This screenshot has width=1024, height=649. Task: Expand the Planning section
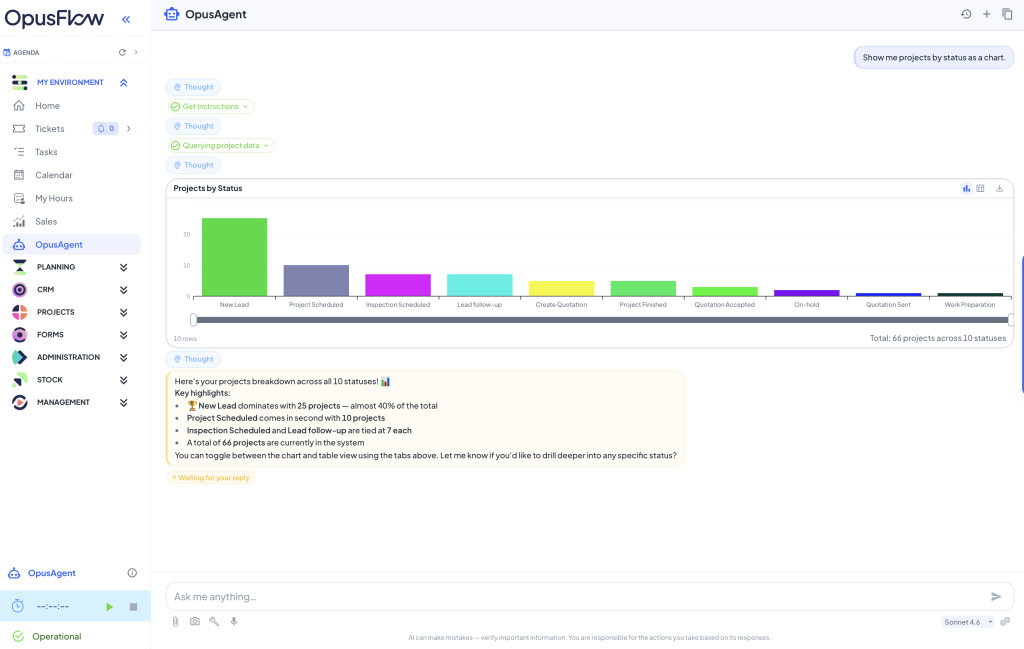point(123,268)
